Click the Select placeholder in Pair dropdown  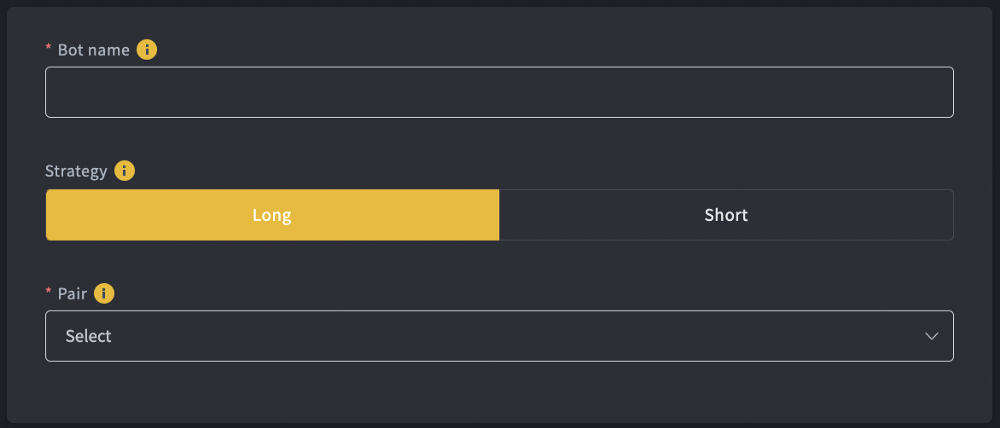(89, 336)
